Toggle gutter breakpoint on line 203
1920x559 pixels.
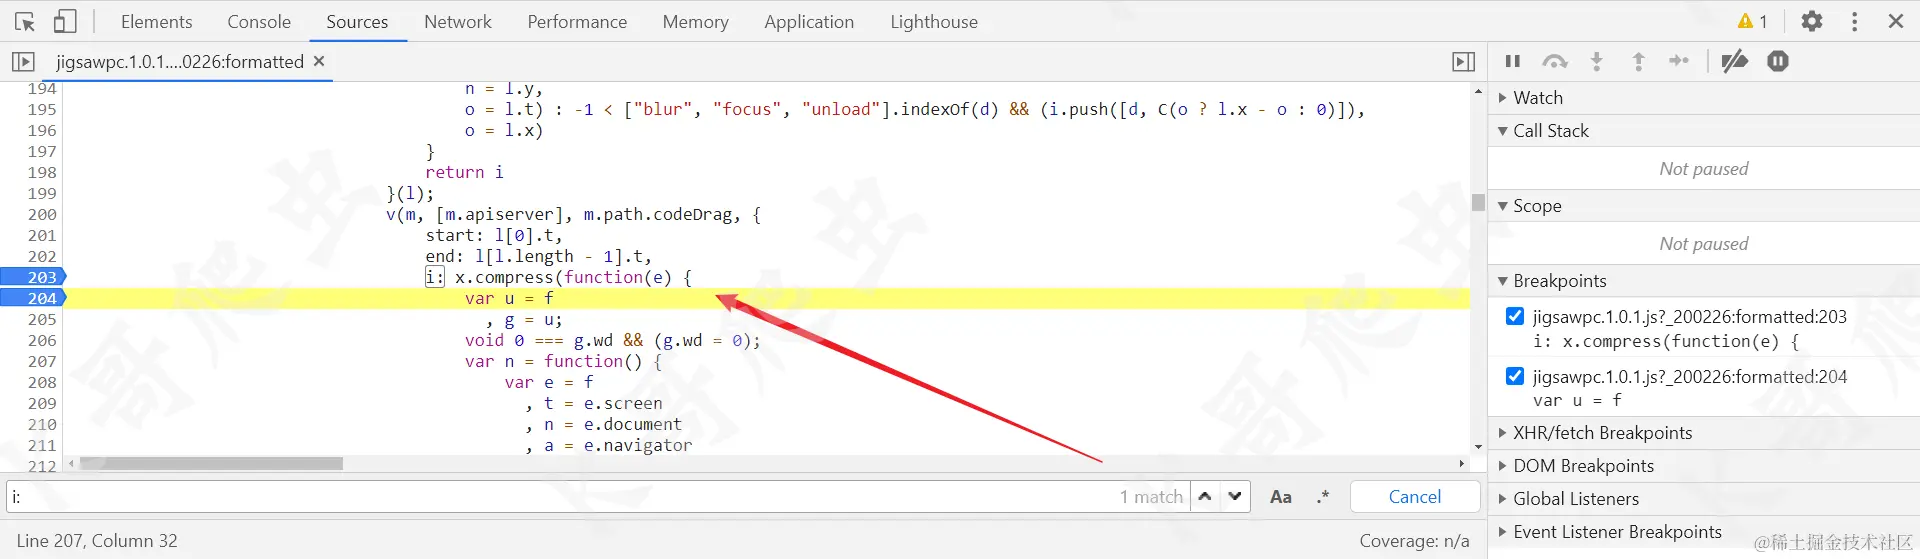[x=34, y=277]
